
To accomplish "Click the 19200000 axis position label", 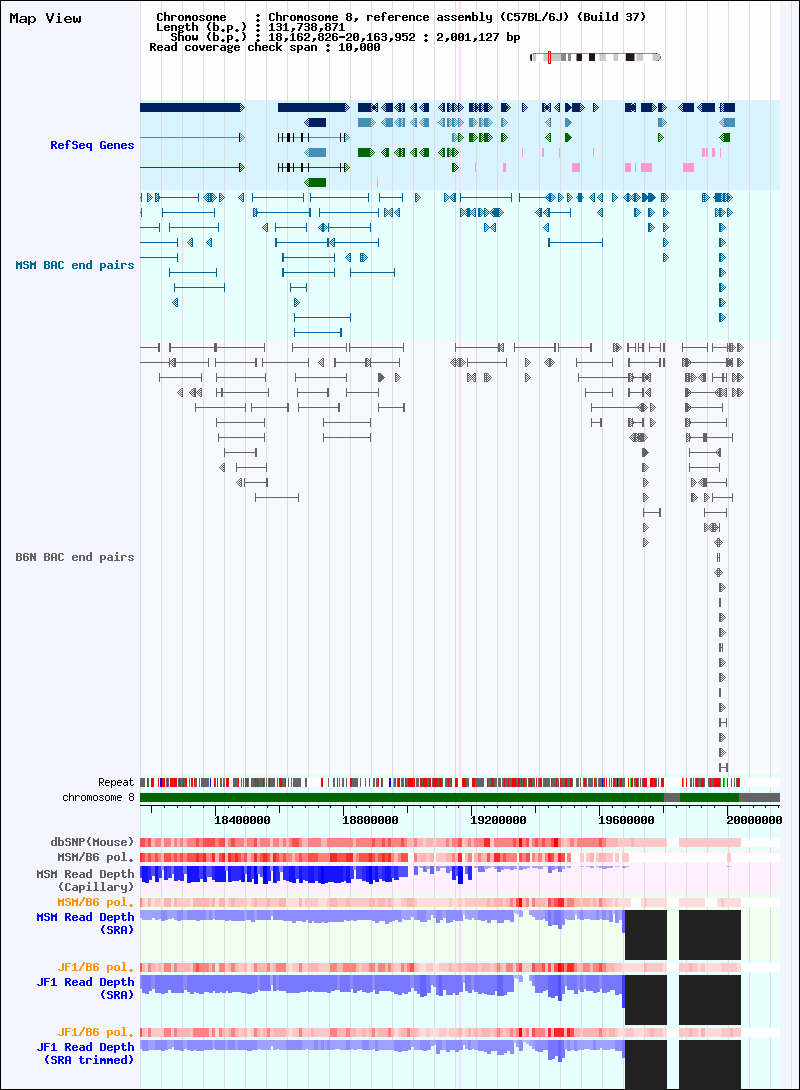I will tap(498, 820).
